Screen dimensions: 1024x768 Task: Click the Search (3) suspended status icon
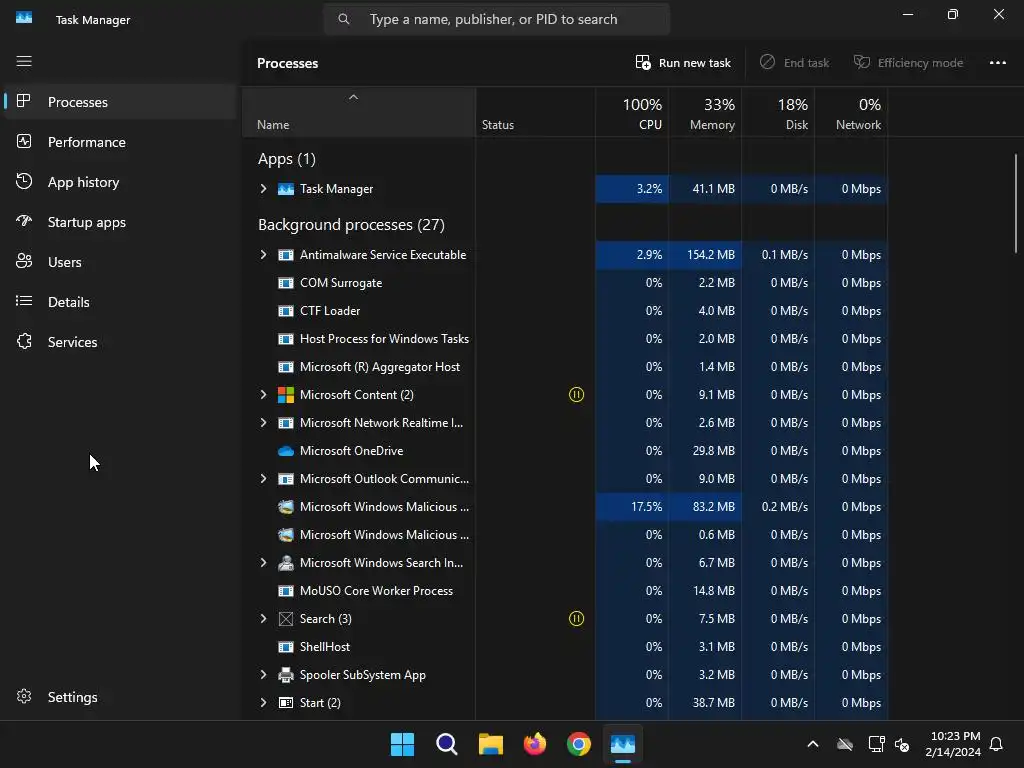click(x=577, y=618)
